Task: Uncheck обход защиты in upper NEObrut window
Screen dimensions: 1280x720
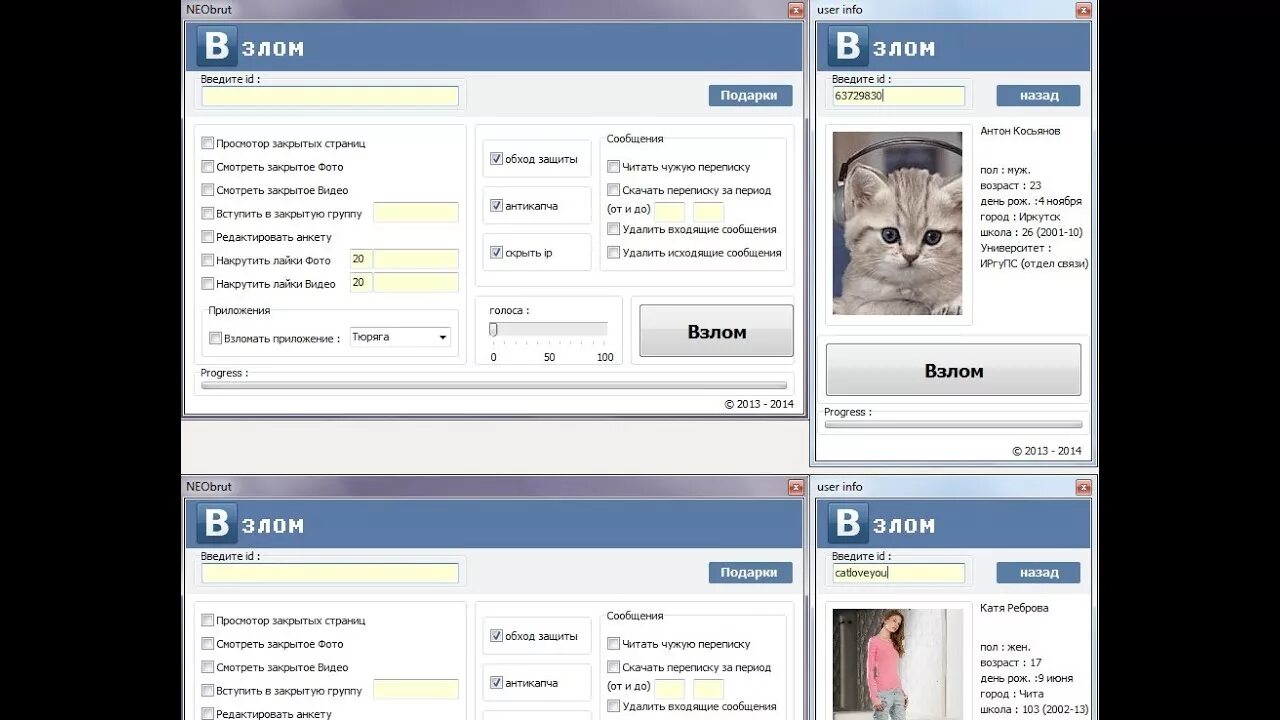Action: 496,159
